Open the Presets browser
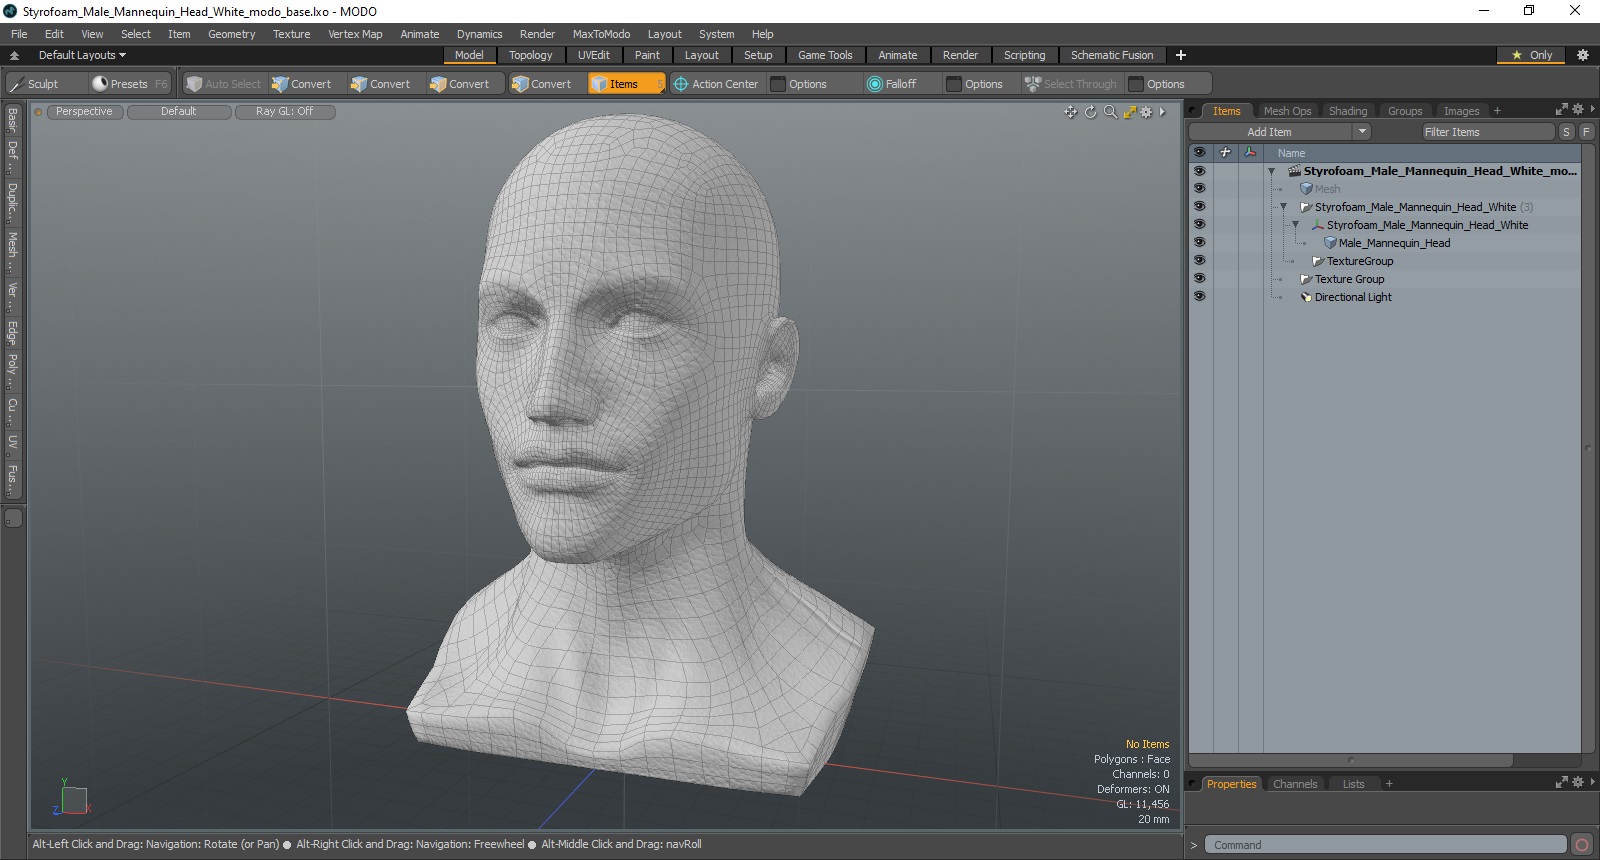 [130, 84]
